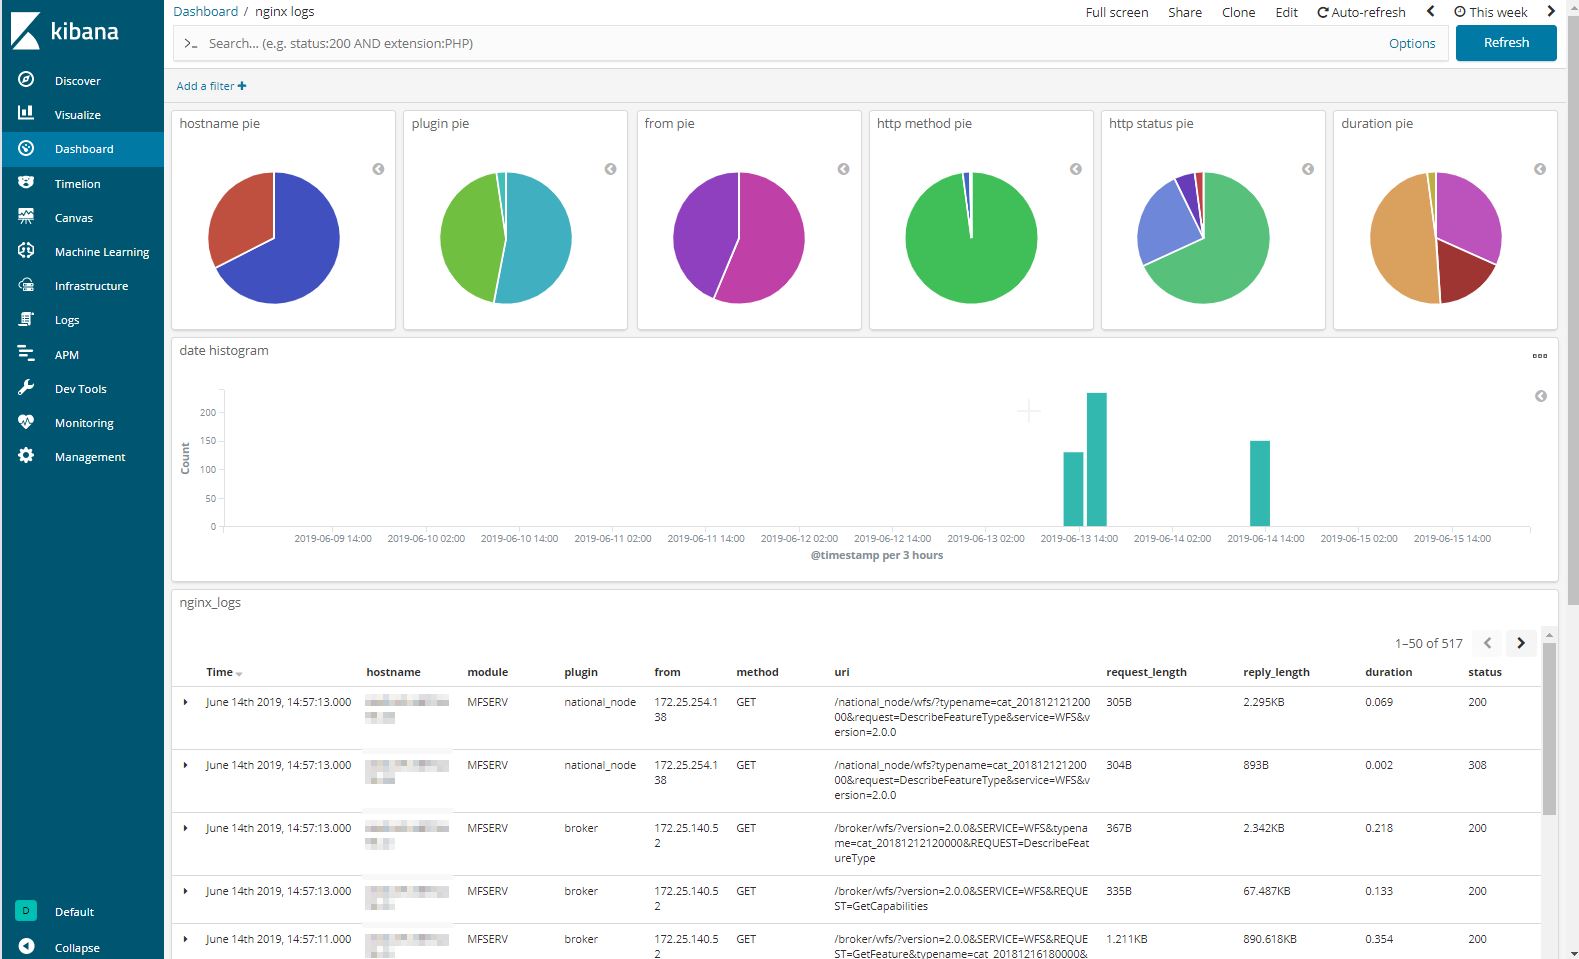Screen dimensions: 1579x959
Task: Open the date histogram panel options menu
Action: coord(1540,356)
